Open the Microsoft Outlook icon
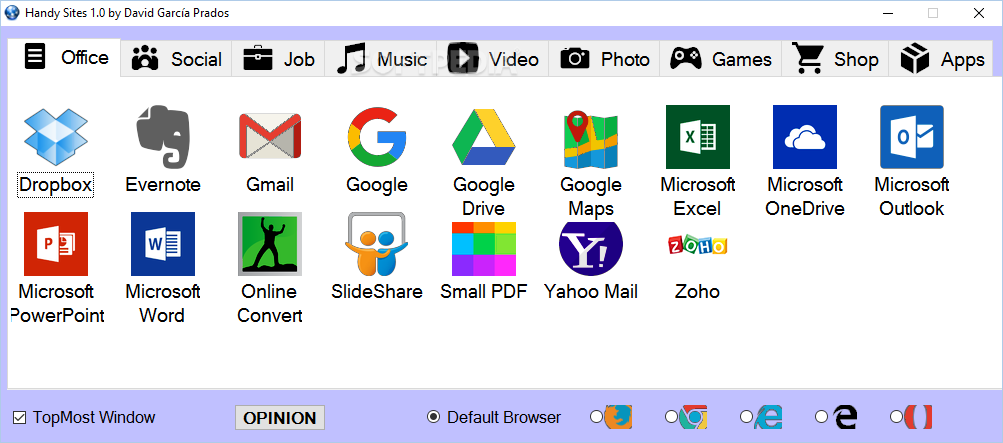This screenshot has width=1003, height=443. coord(912,137)
